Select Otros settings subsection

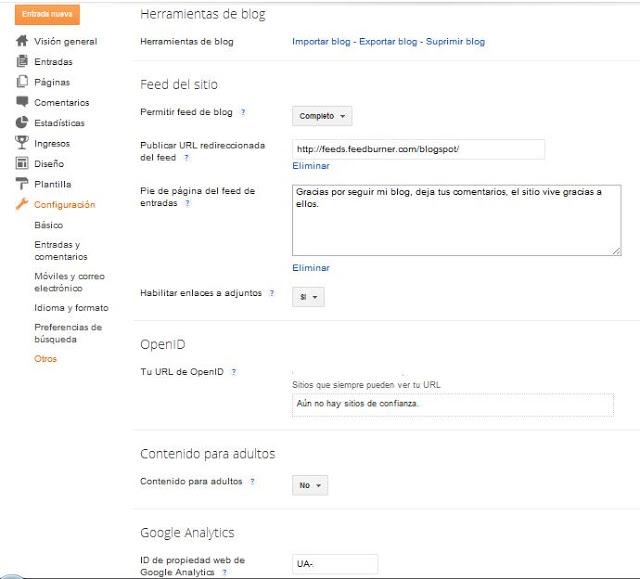45,359
